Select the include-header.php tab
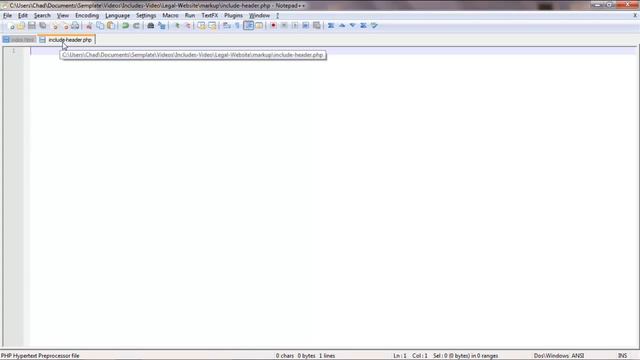Screen dimensions: 640x360 click(x=67, y=40)
